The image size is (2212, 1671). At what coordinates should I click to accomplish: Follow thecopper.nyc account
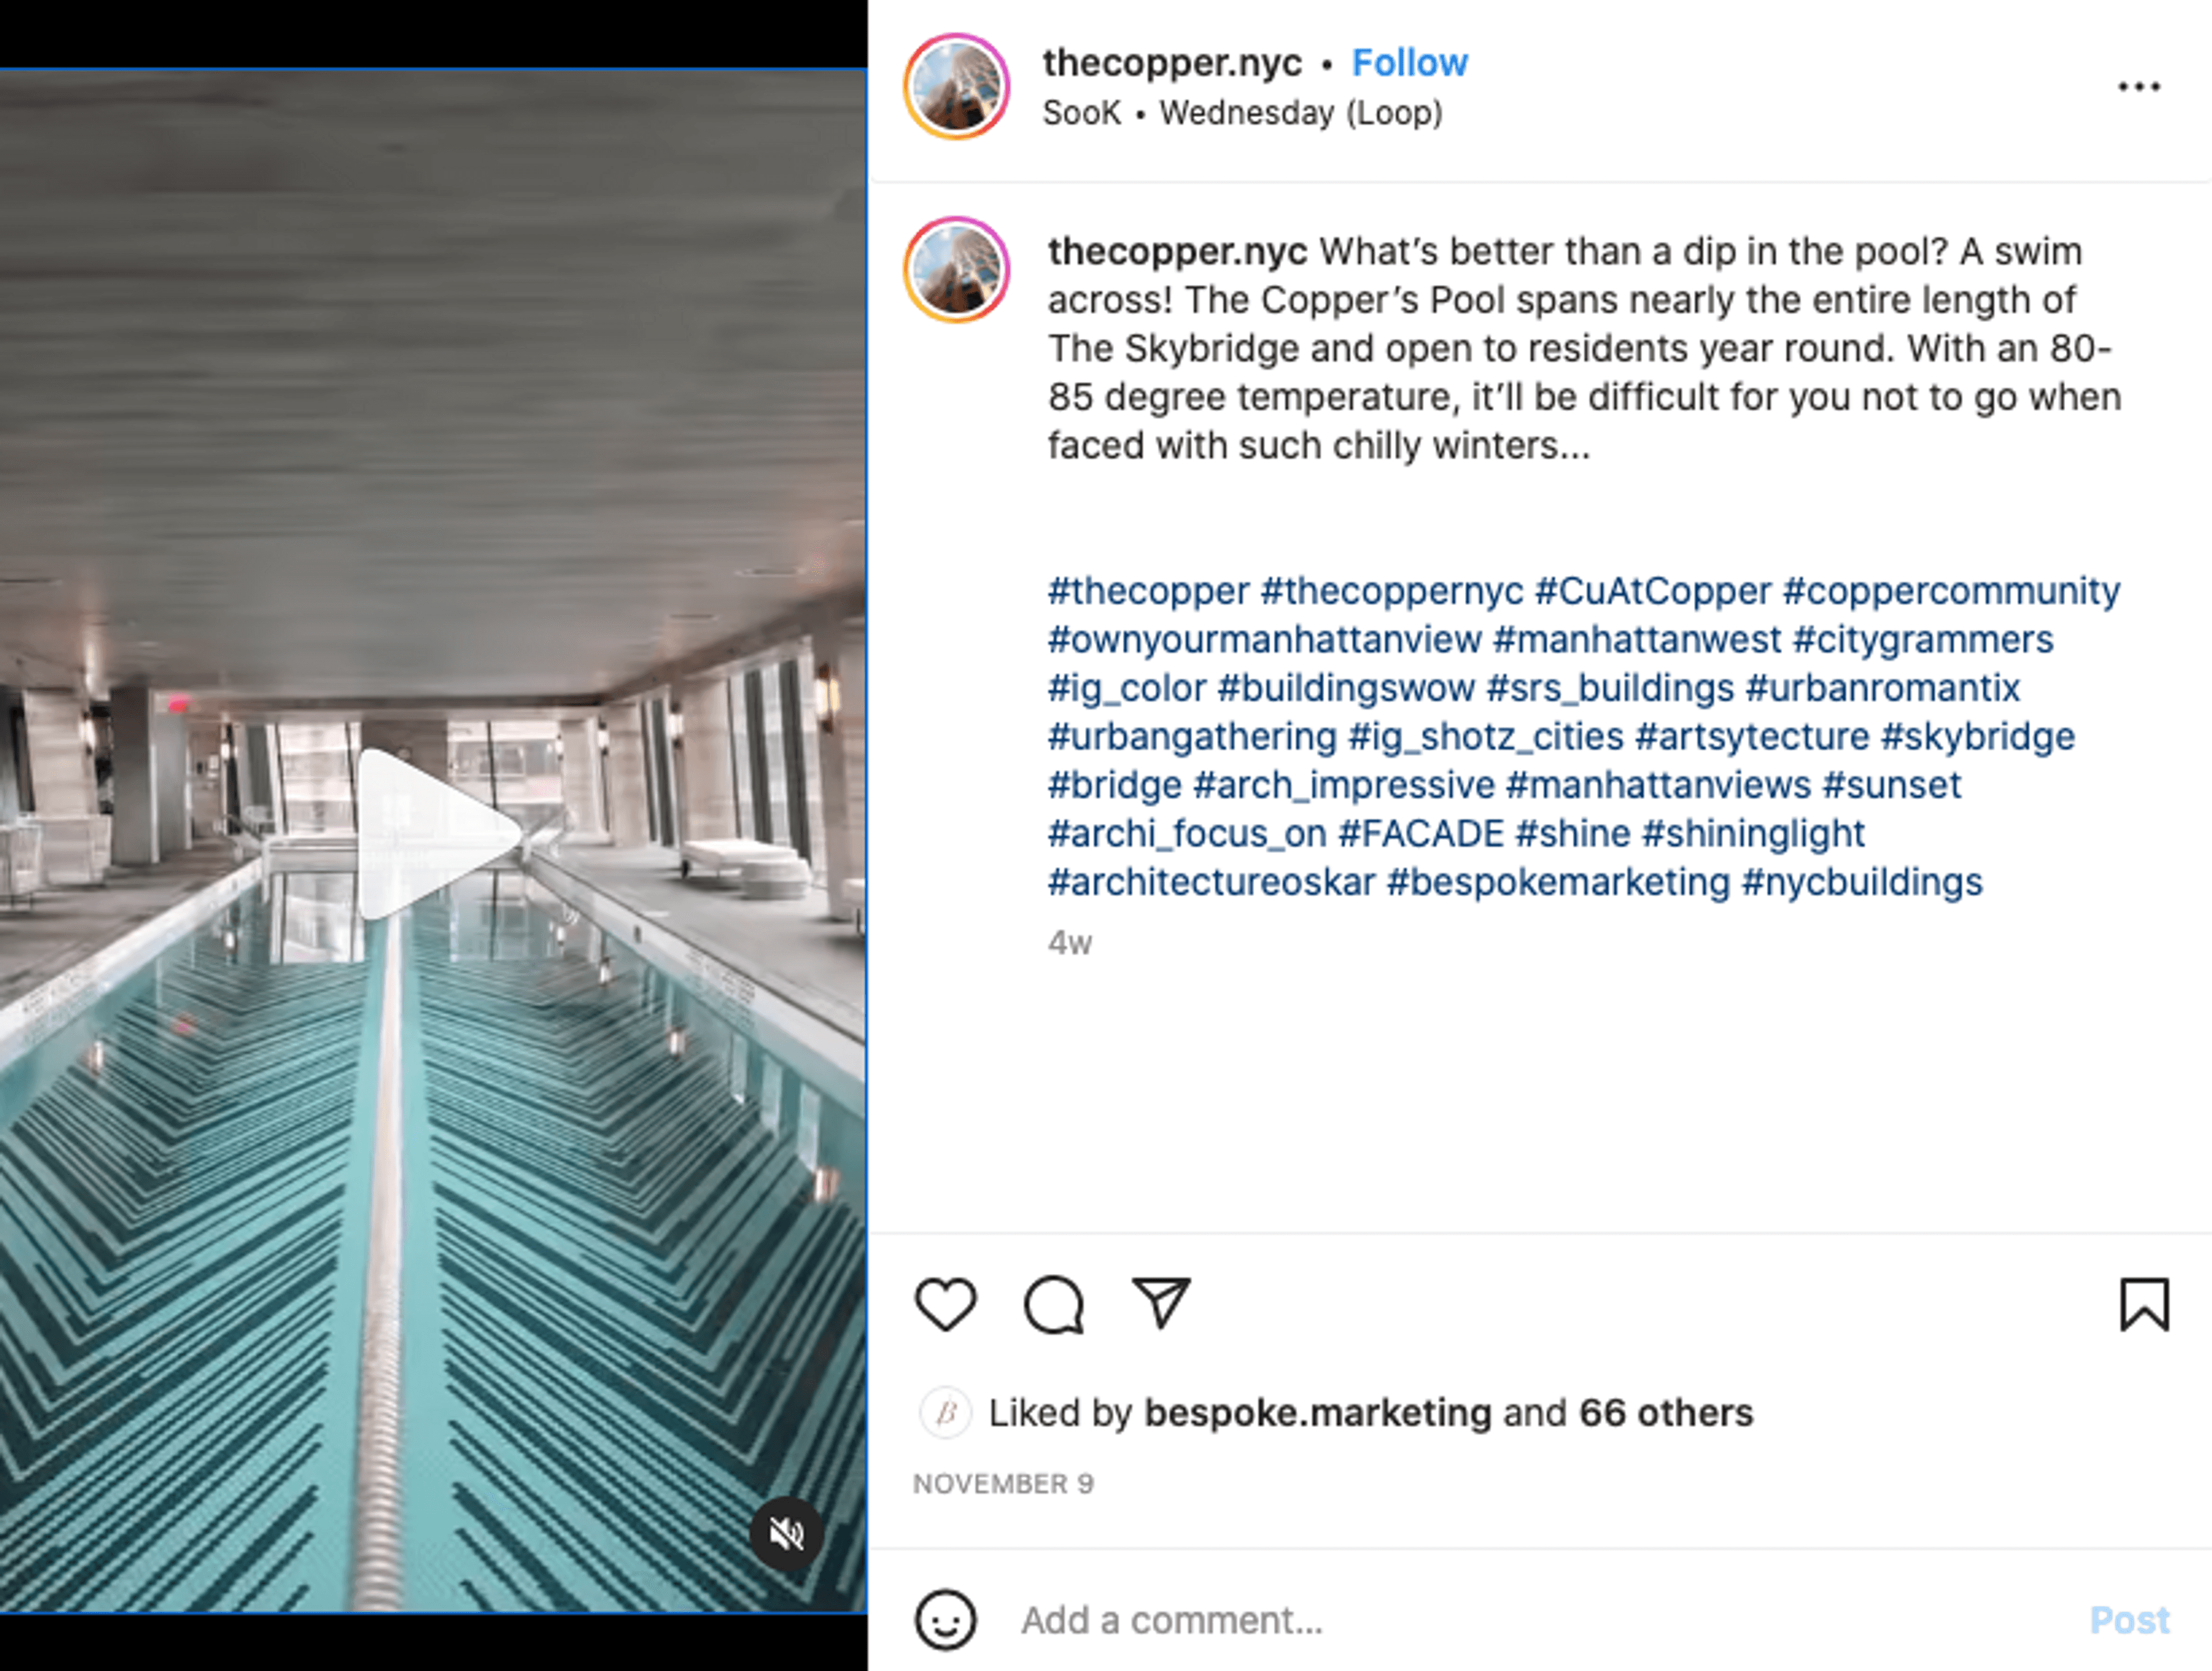[x=1409, y=63]
